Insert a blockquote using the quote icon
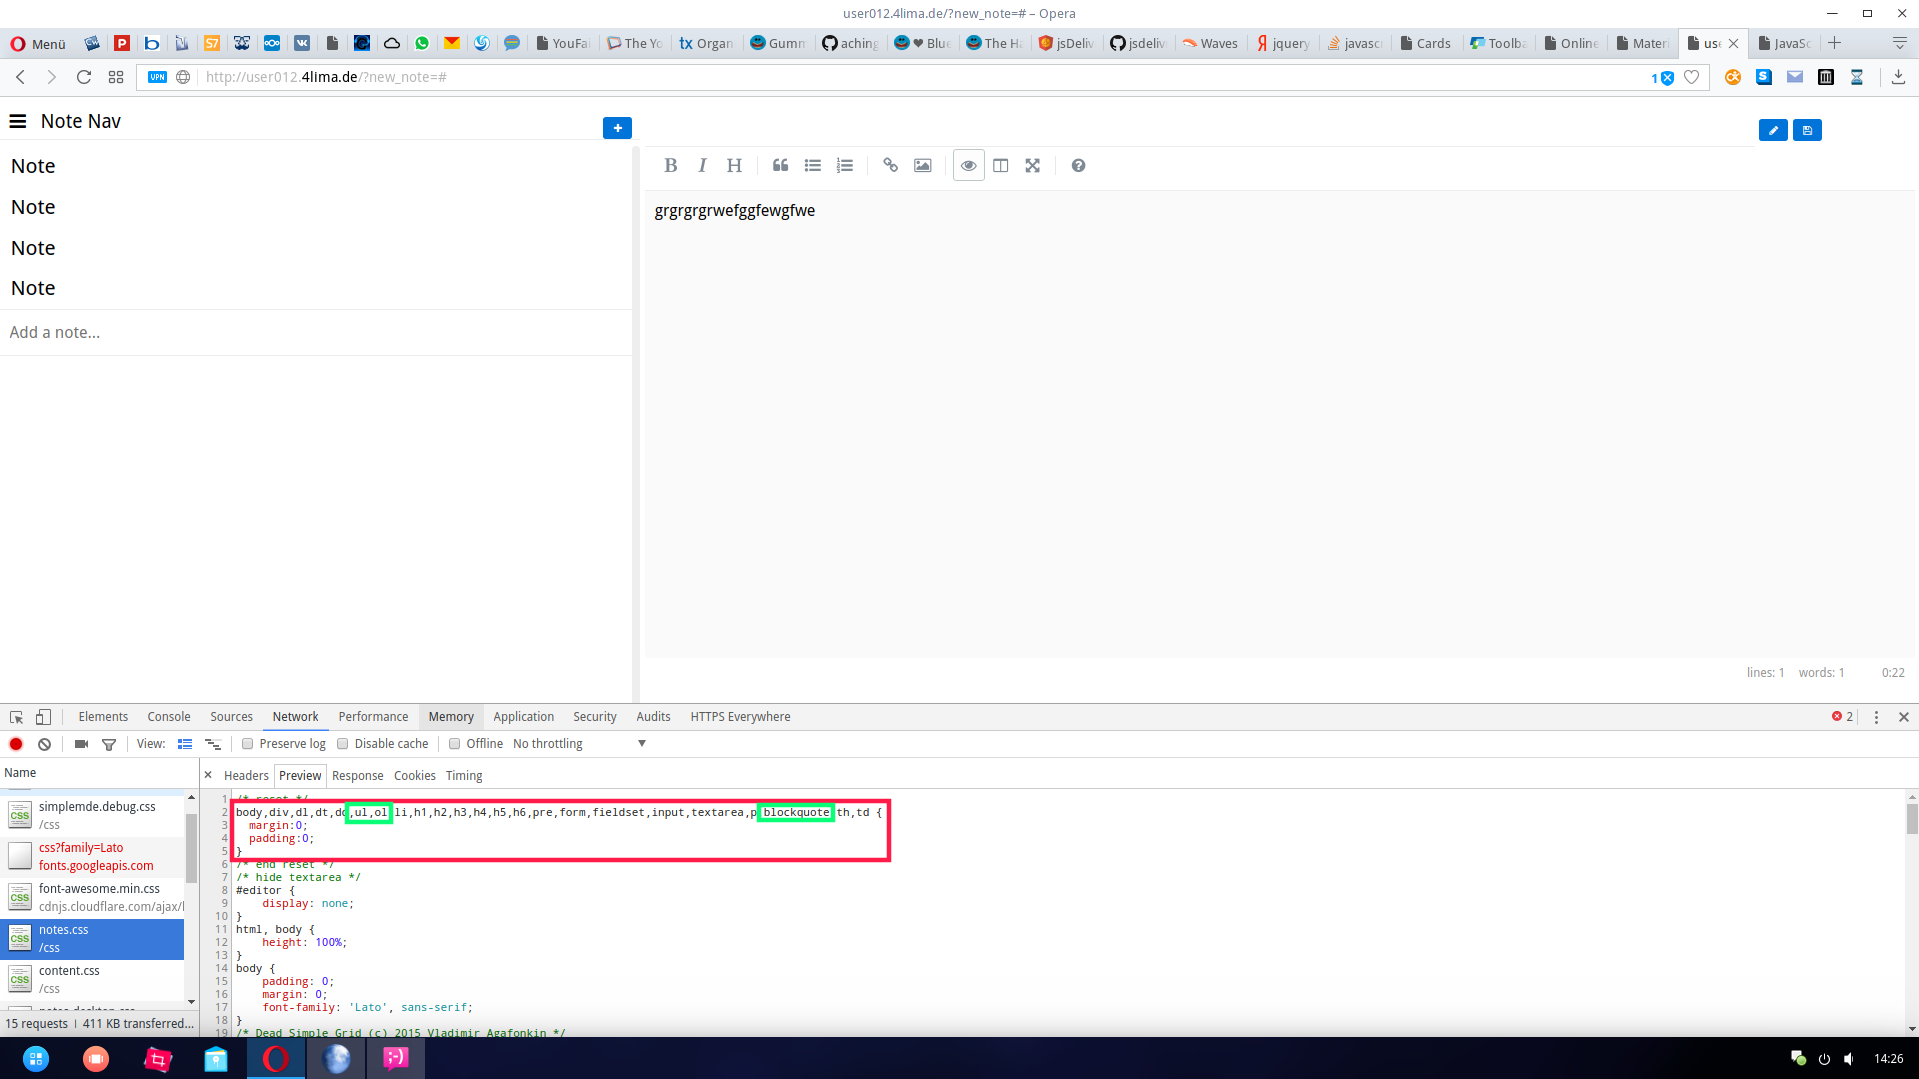 pyautogui.click(x=780, y=166)
